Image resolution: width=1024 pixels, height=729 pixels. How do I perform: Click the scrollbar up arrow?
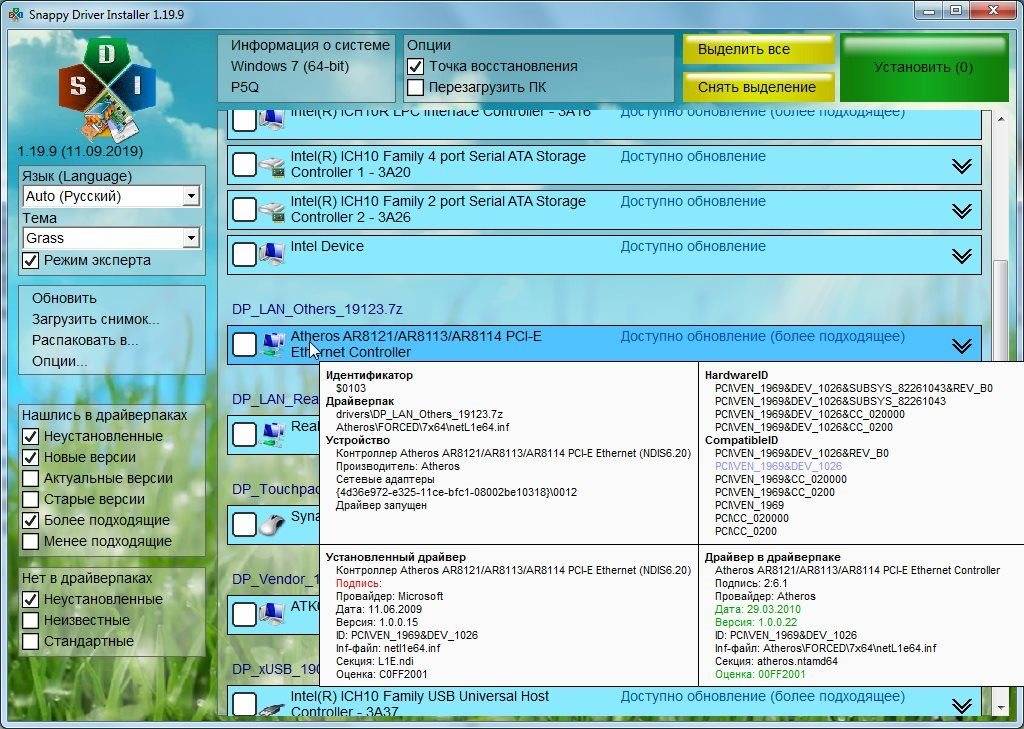(x=1001, y=120)
